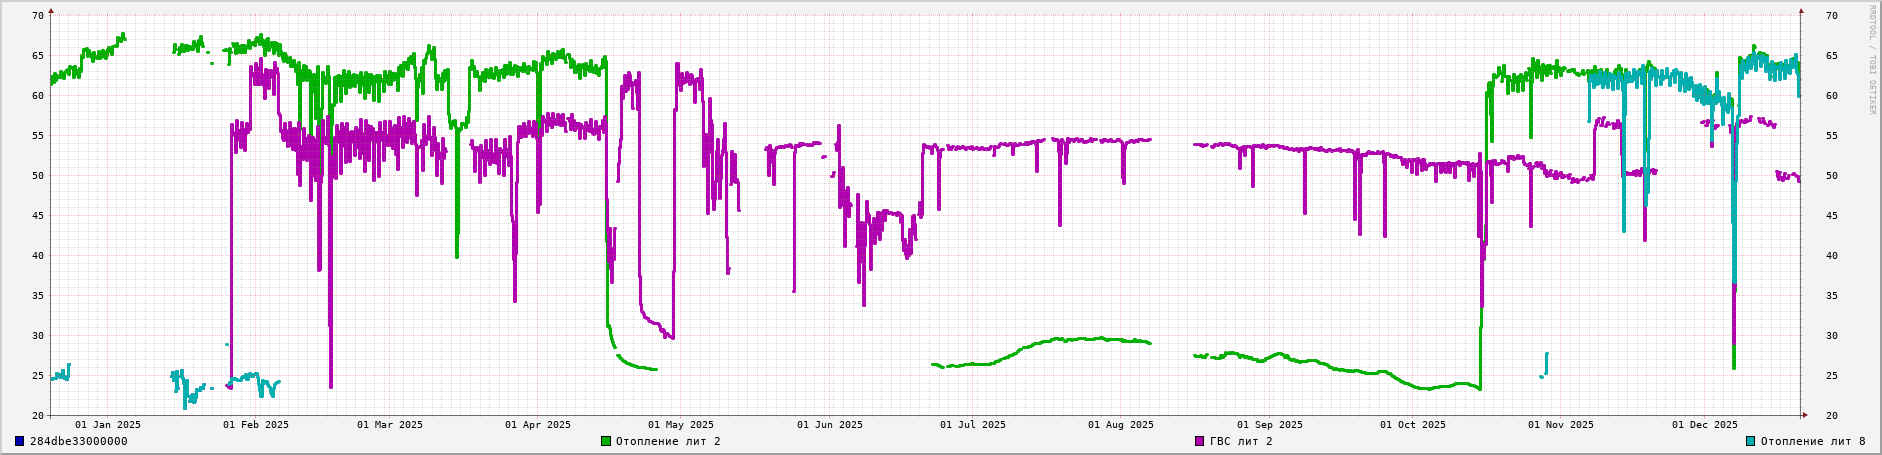Click the RRDTOOL / TOBI OETIKER watermark
1882x455 pixels.
coord(1872,60)
